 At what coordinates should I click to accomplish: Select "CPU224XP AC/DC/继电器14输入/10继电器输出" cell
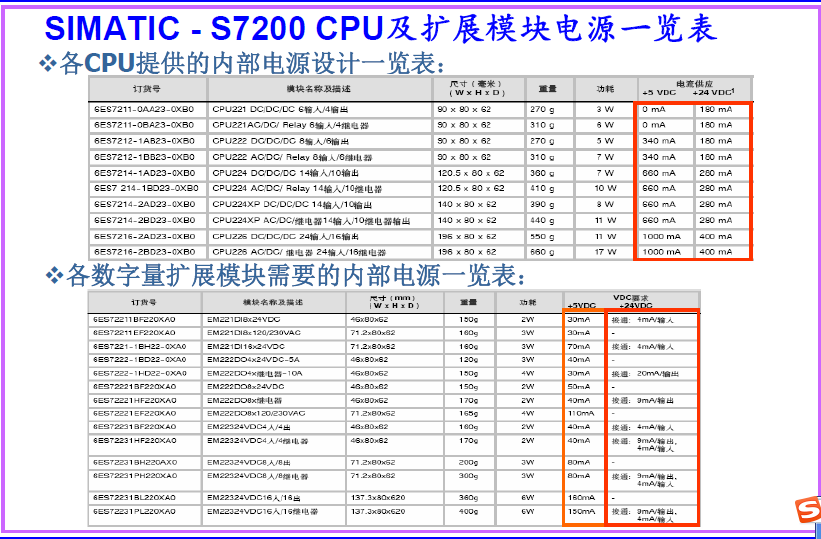(311, 221)
